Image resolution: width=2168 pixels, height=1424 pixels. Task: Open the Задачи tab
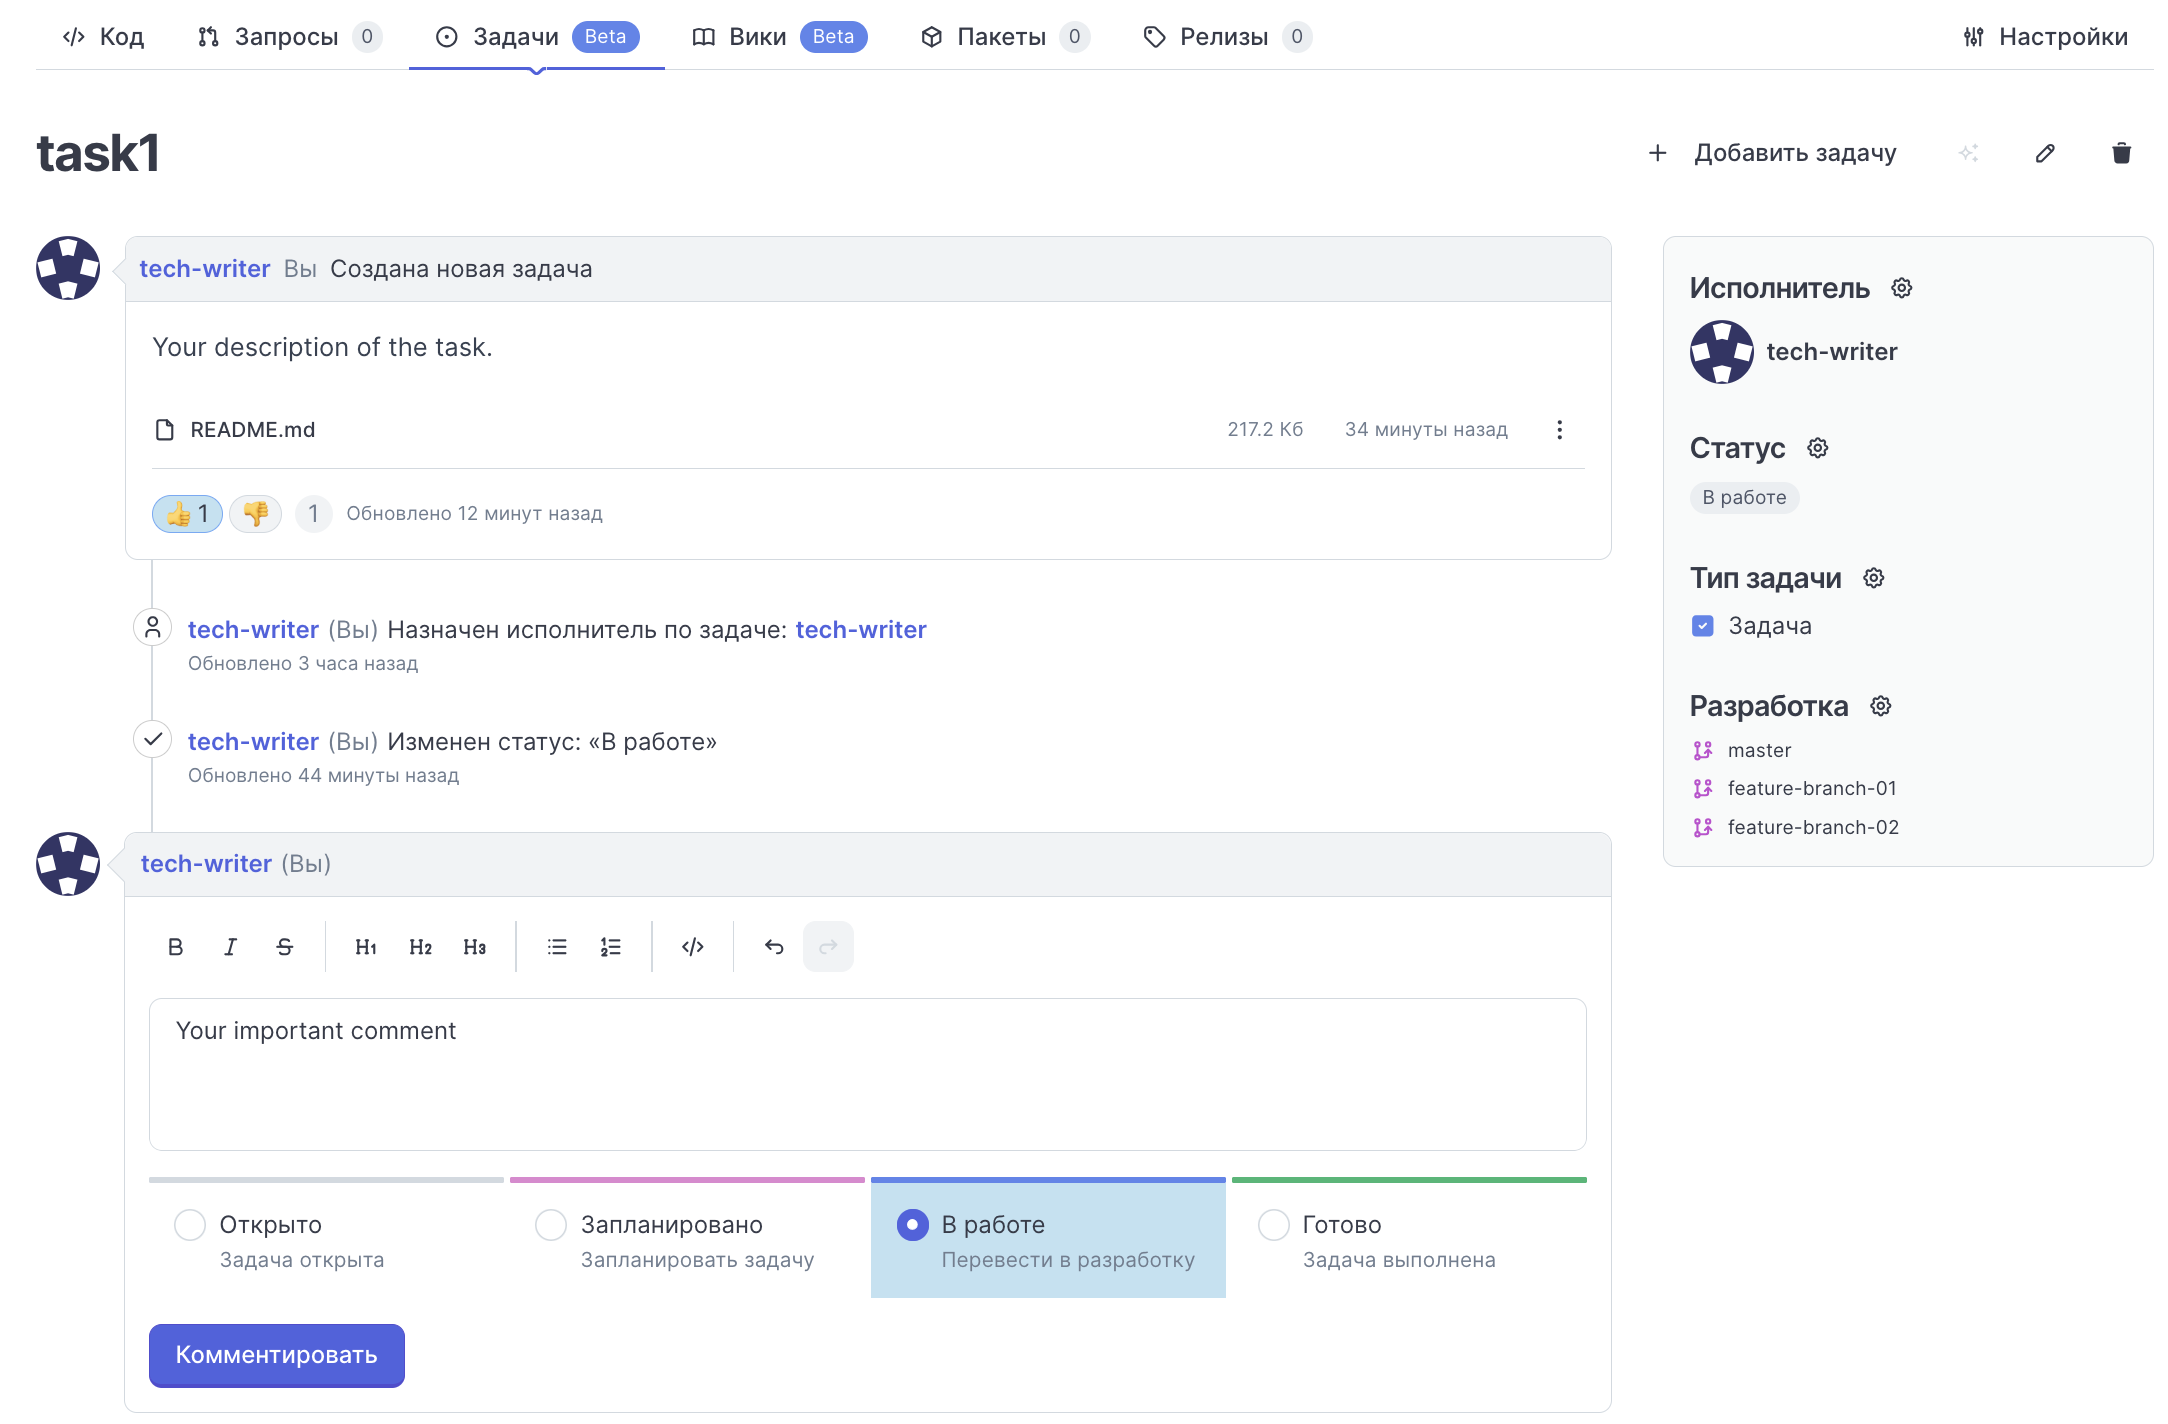537,37
